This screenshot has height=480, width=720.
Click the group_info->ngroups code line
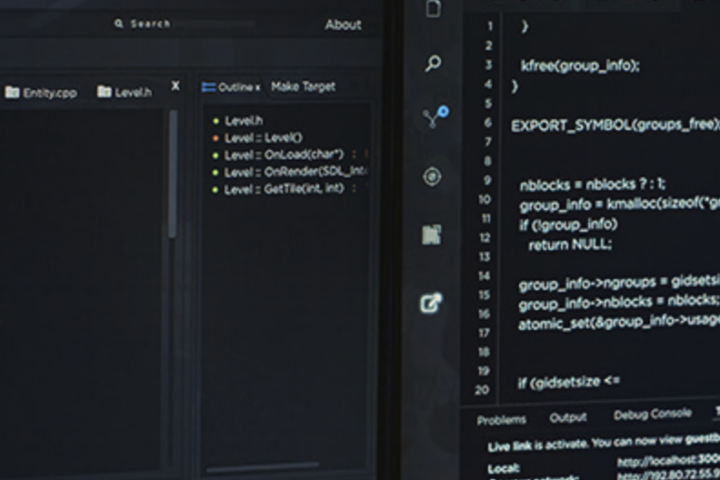click(x=619, y=283)
